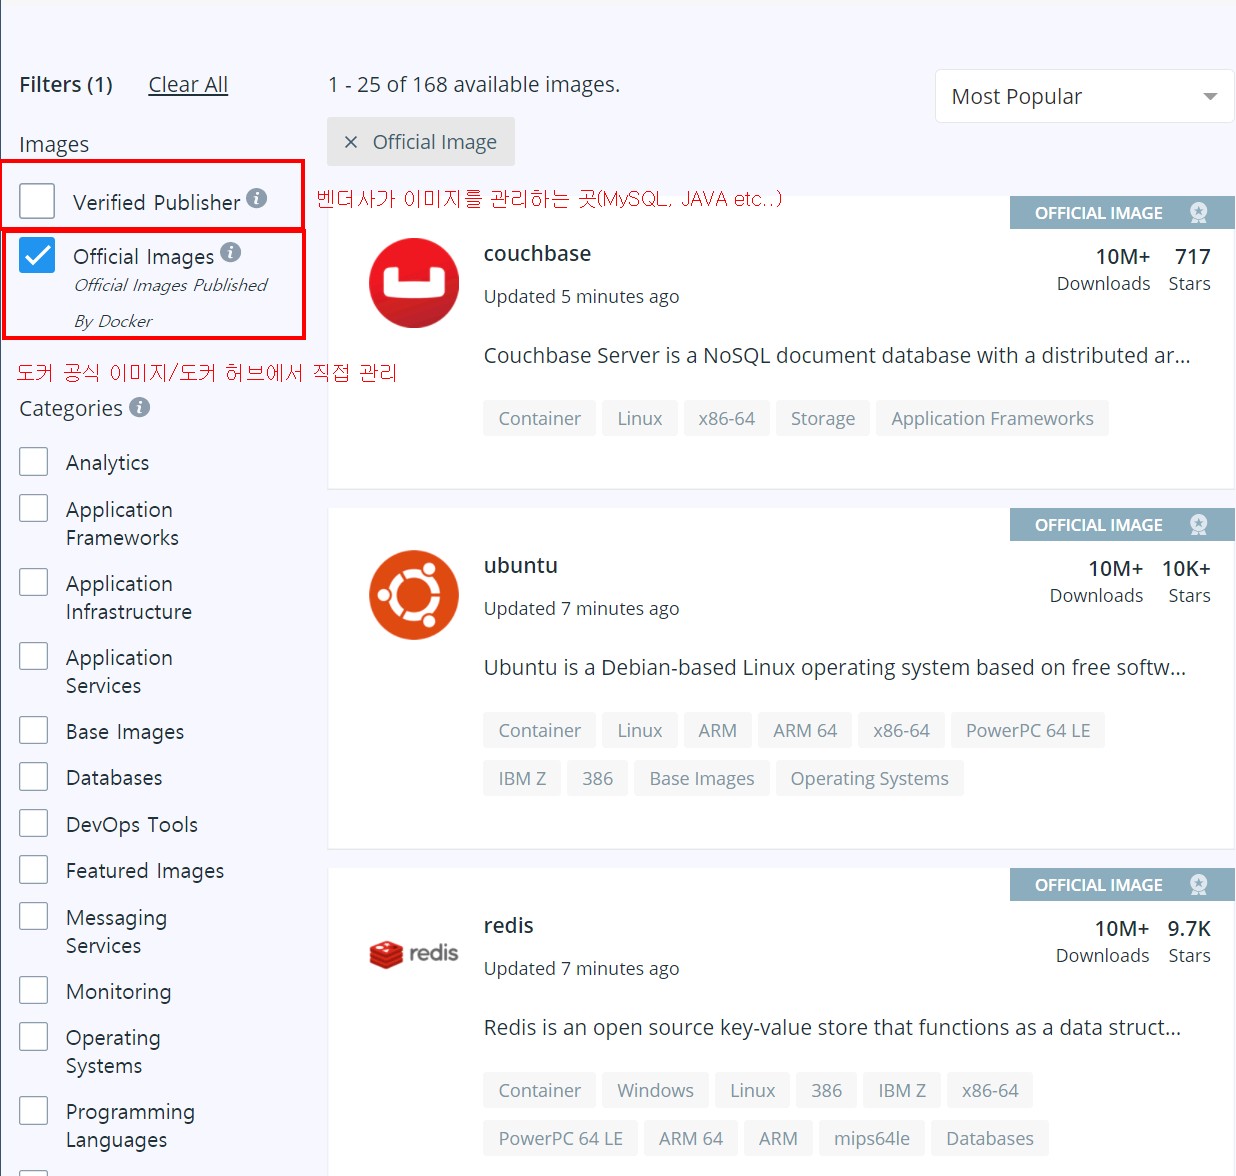Click the Clear All filters link
The width and height of the screenshot is (1236, 1176).
pyautogui.click(x=188, y=85)
